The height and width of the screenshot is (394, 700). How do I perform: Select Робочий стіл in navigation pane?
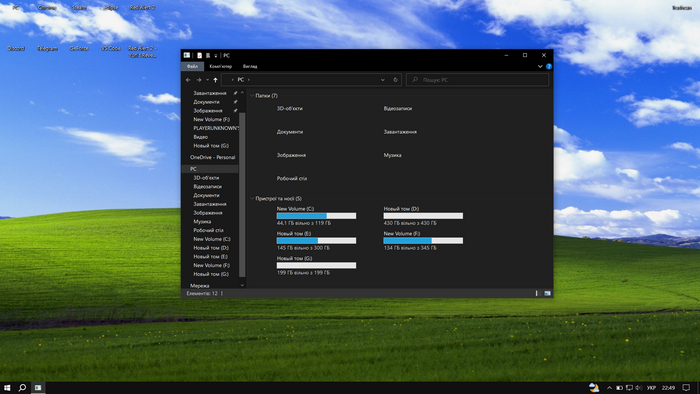(x=208, y=230)
